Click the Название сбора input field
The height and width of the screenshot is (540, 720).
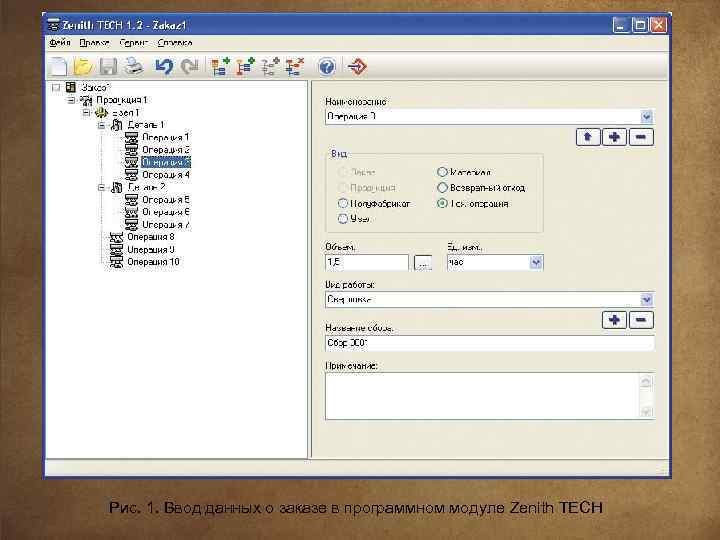coord(489,343)
